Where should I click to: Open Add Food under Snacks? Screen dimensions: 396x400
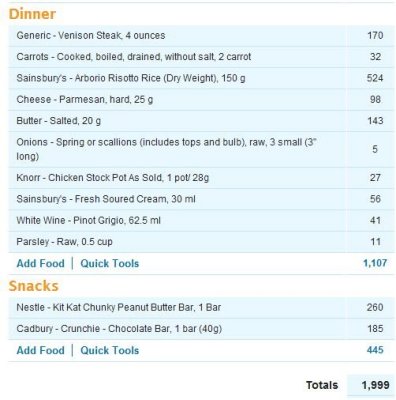click(41, 350)
